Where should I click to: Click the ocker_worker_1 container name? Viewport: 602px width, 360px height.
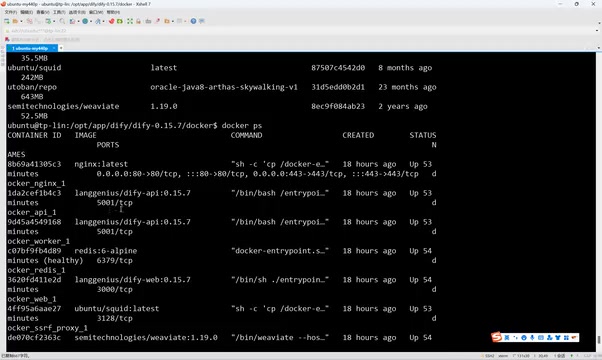tap(38, 241)
